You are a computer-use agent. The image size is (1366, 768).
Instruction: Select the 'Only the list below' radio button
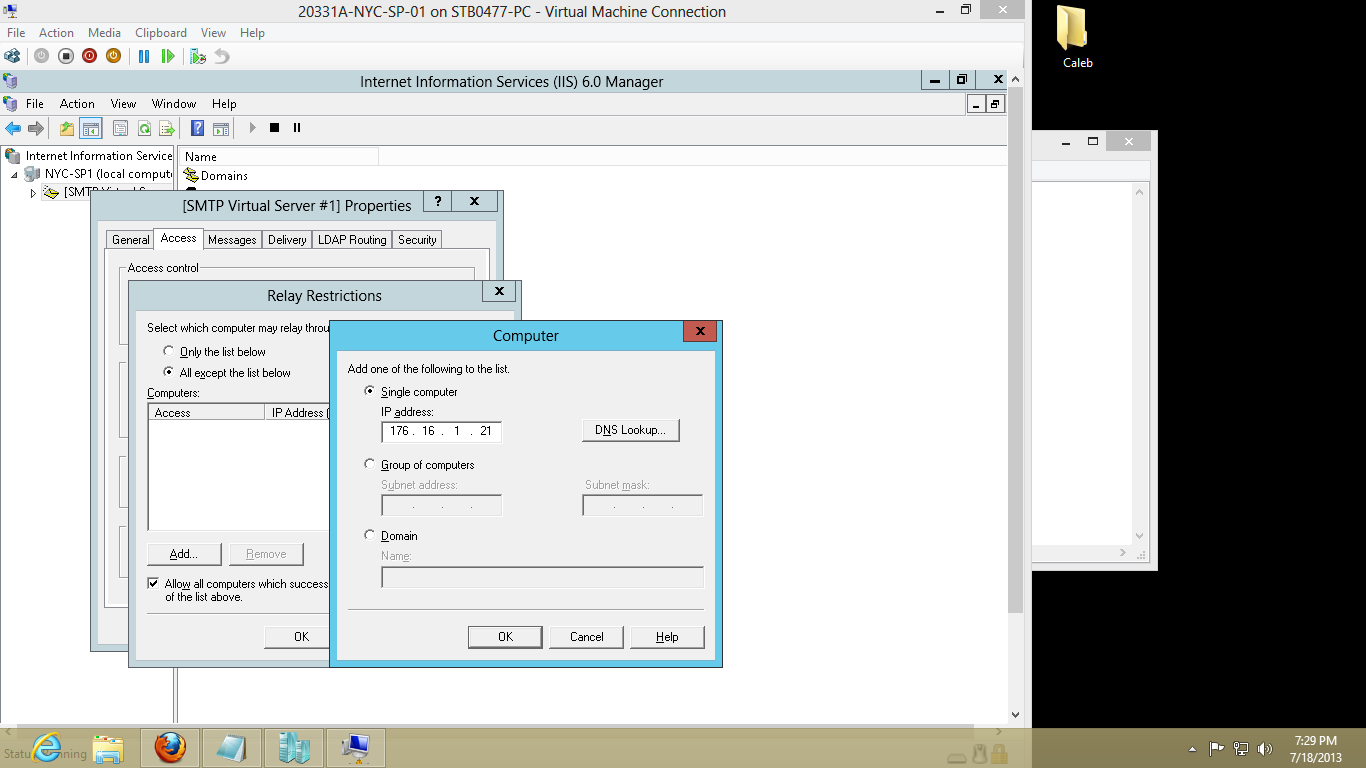pos(169,351)
